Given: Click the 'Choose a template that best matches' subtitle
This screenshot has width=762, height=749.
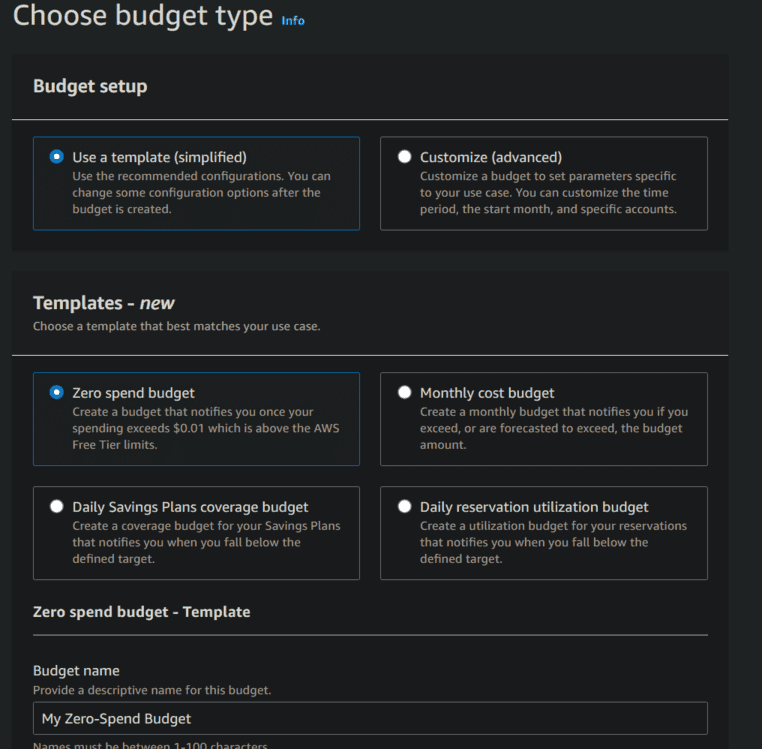Looking at the screenshot, I should coord(176,327).
